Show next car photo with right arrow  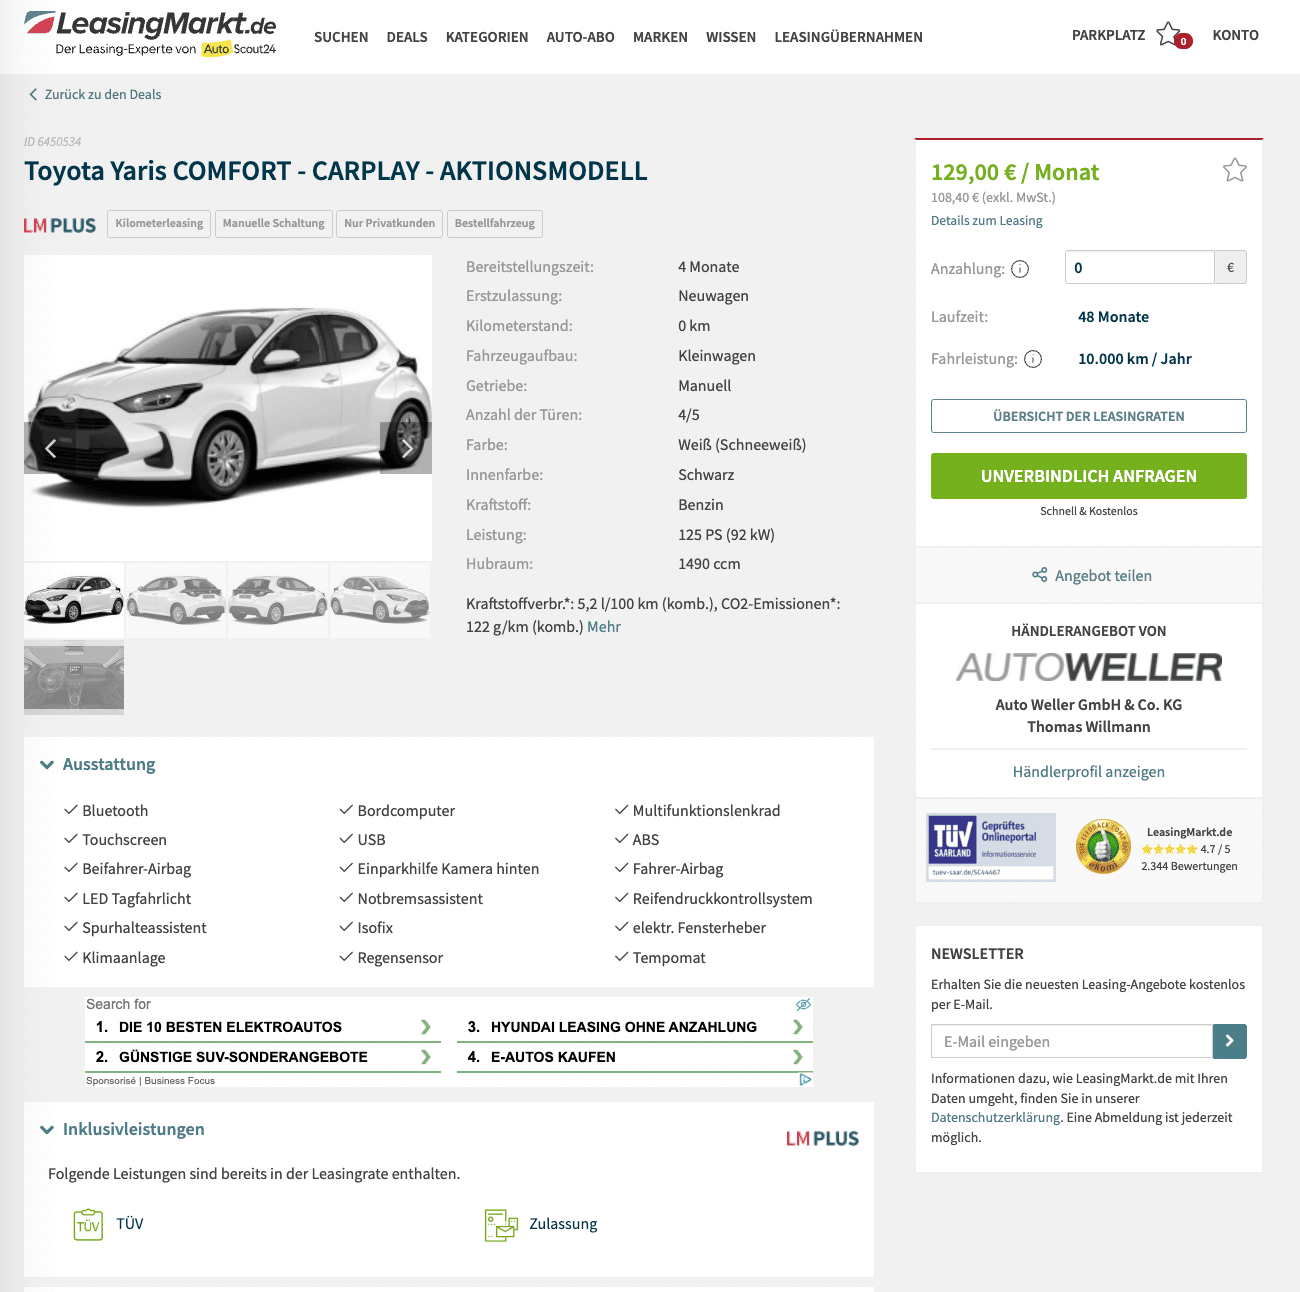pos(406,448)
